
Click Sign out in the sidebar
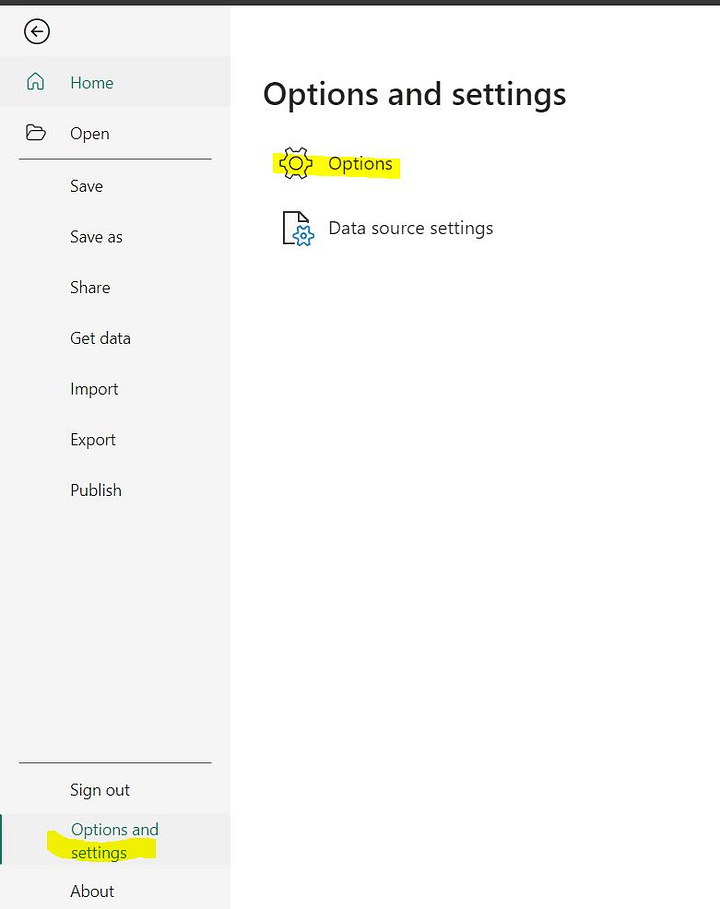[115, 790]
